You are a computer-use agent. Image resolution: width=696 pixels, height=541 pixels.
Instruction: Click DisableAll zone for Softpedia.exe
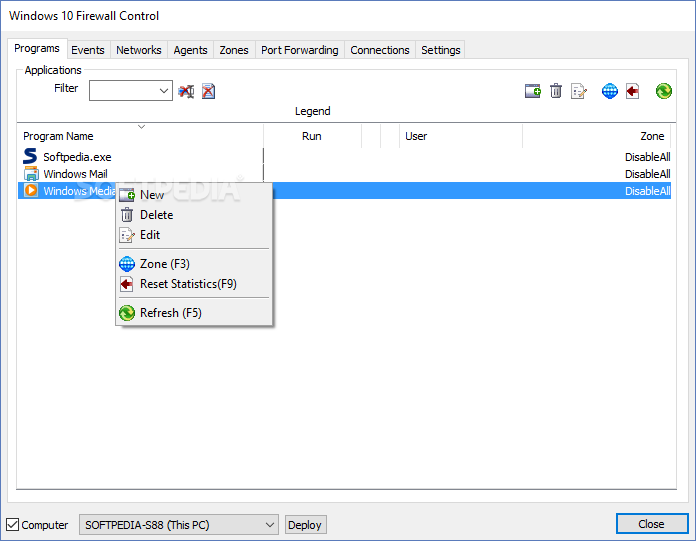coord(647,157)
